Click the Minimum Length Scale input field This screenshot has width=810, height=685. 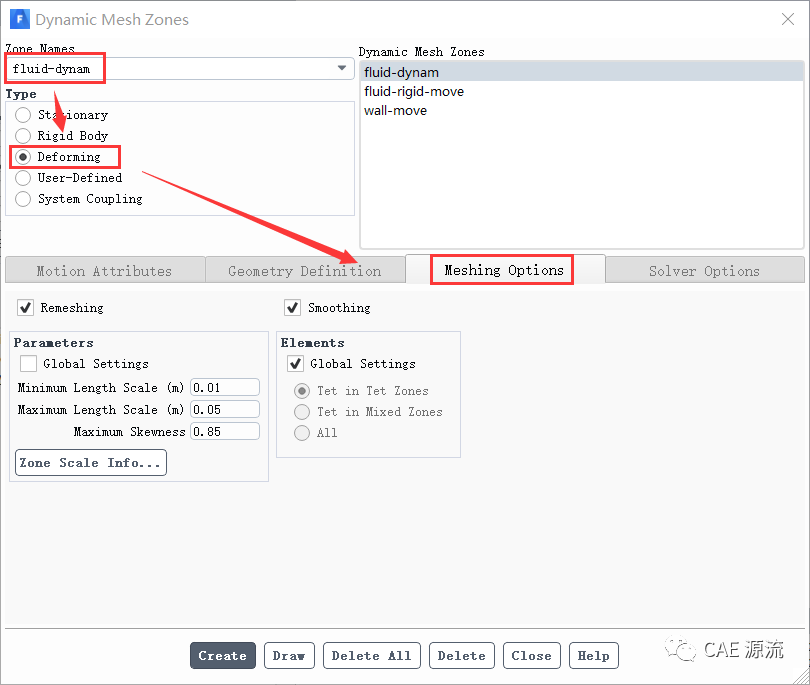(x=225, y=388)
